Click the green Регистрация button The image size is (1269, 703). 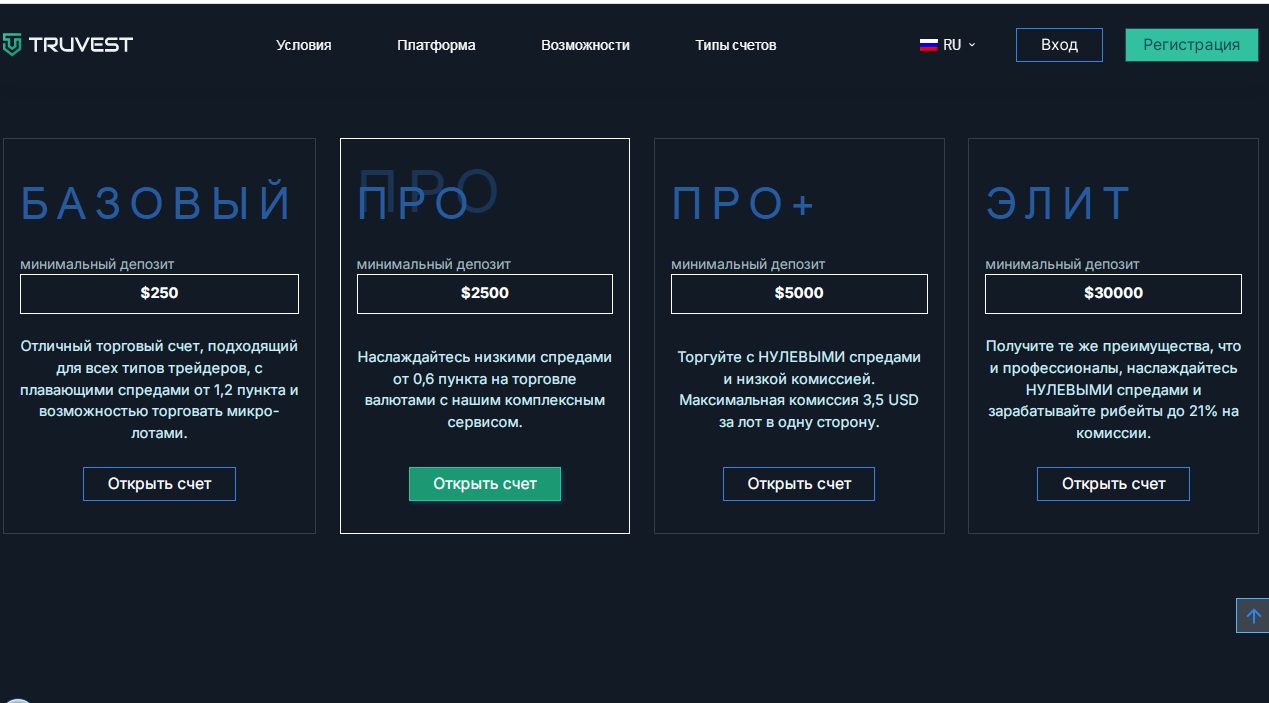coord(1192,45)
